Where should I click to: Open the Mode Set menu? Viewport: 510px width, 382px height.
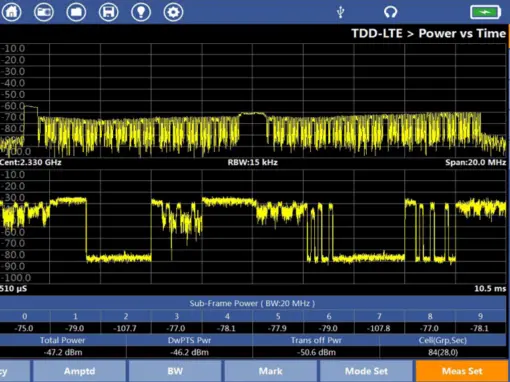pyautogui.click(x=366, y=371)
